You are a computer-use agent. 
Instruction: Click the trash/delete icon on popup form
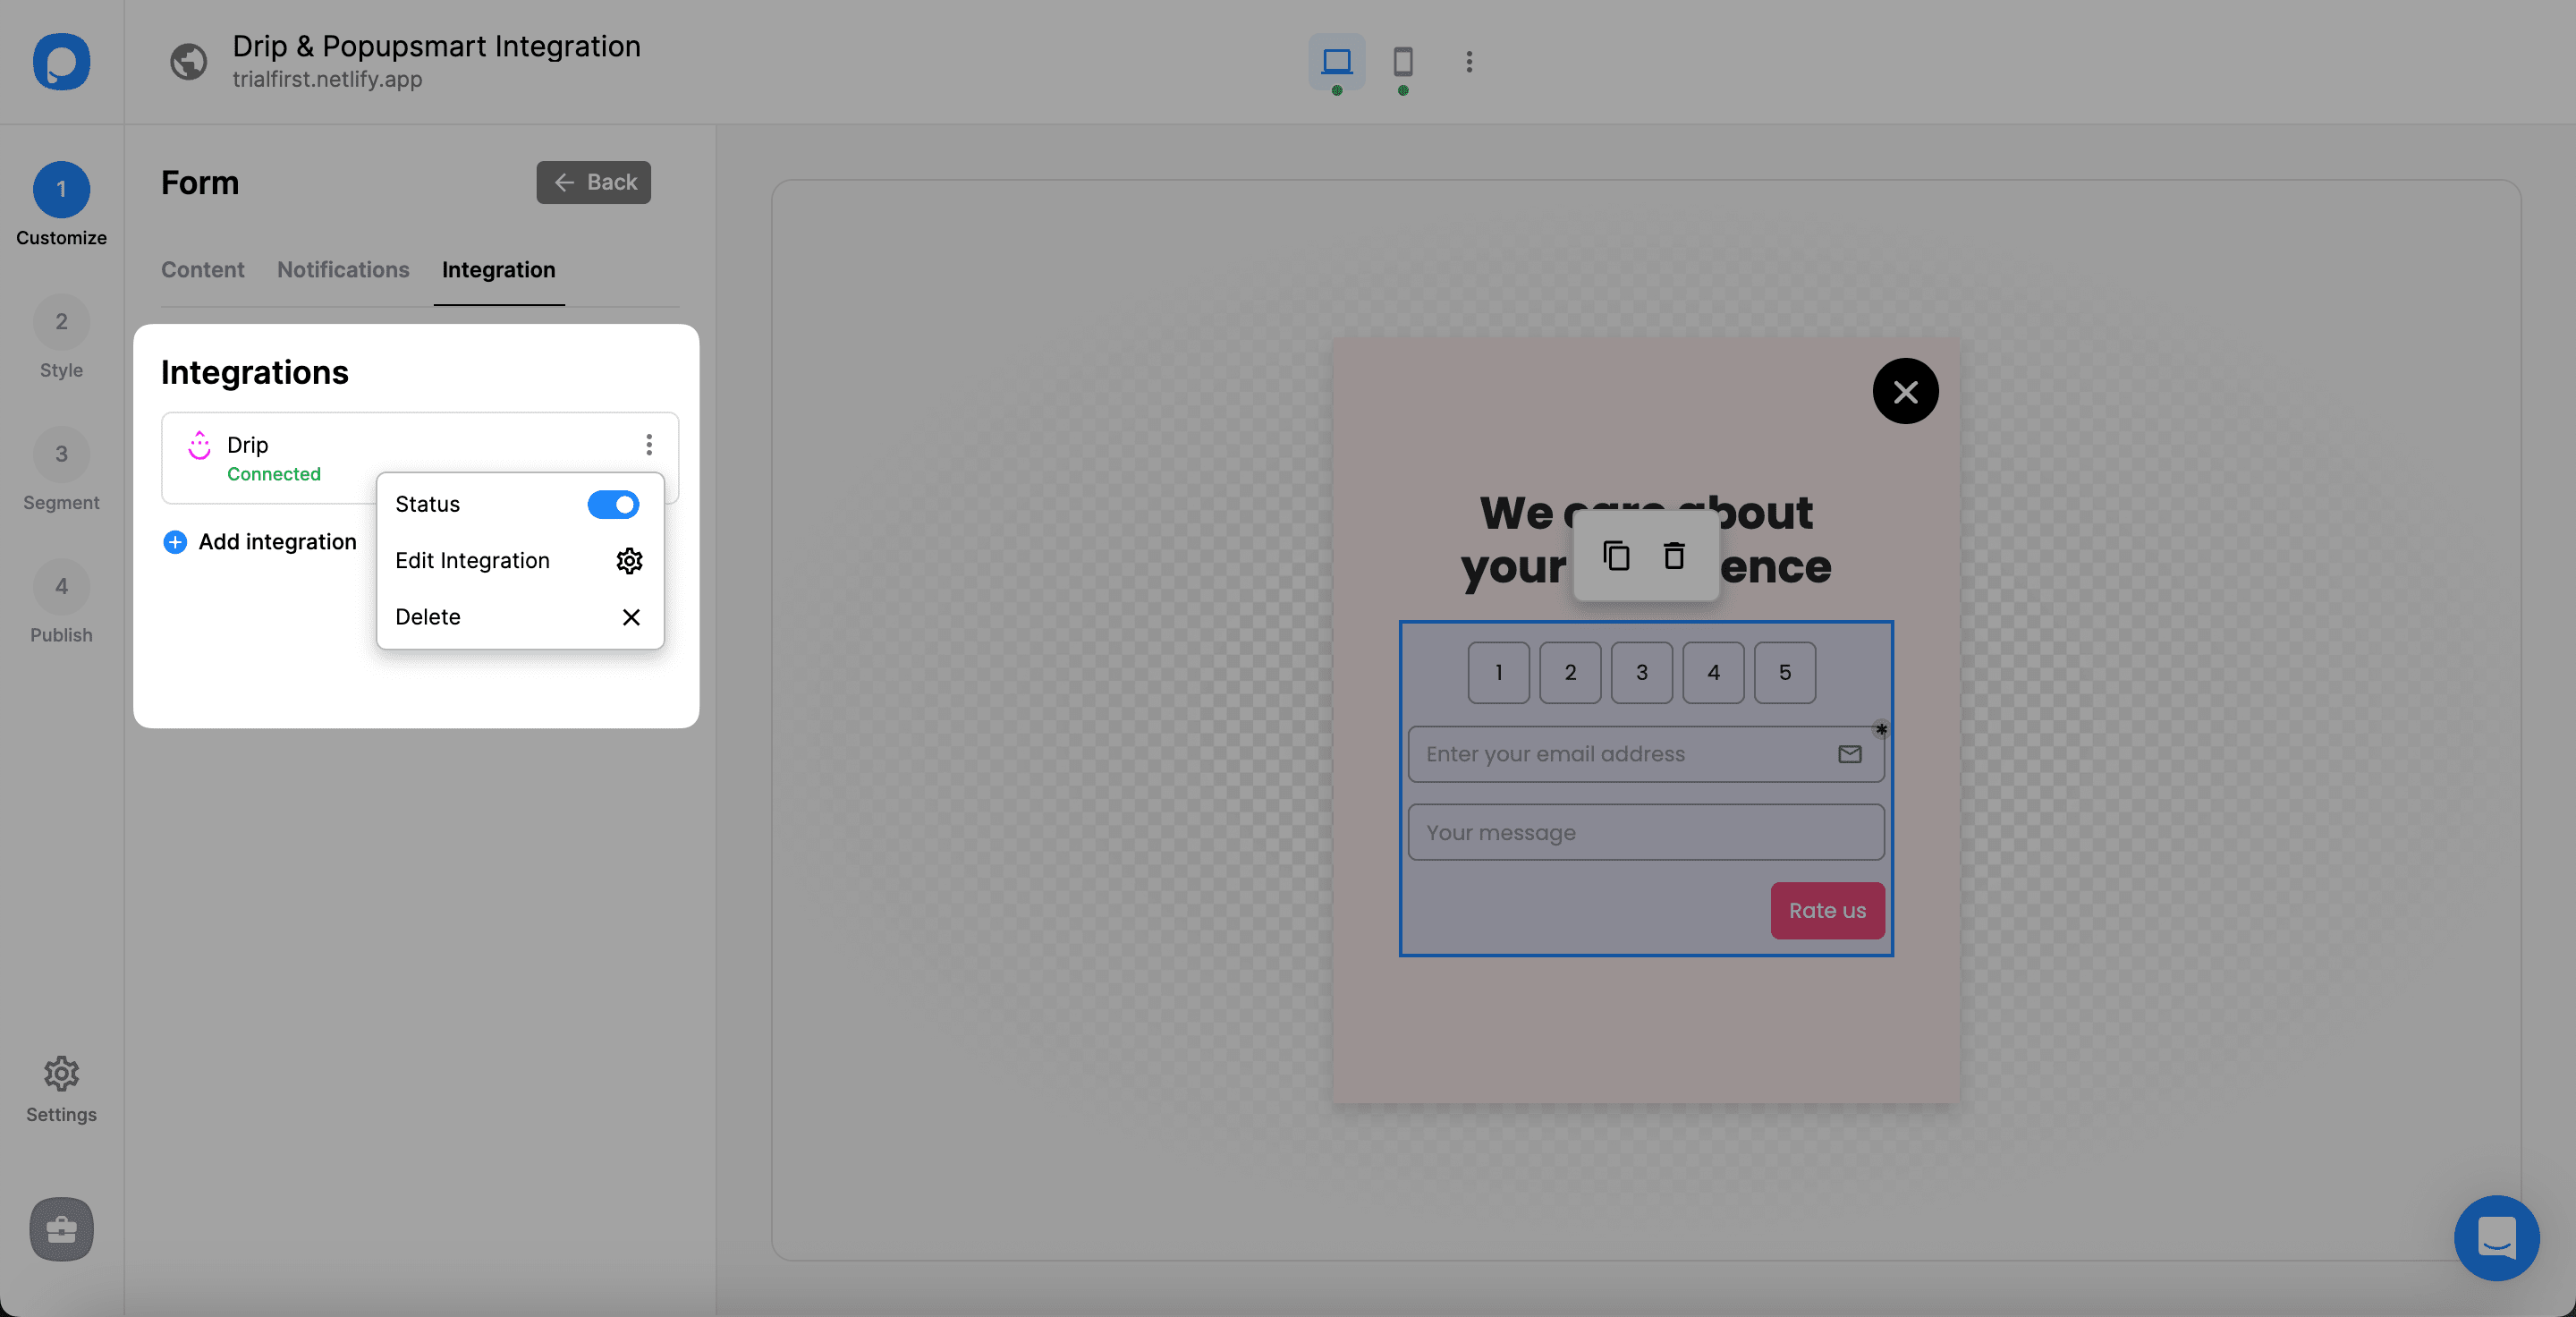click(1674, 556)
